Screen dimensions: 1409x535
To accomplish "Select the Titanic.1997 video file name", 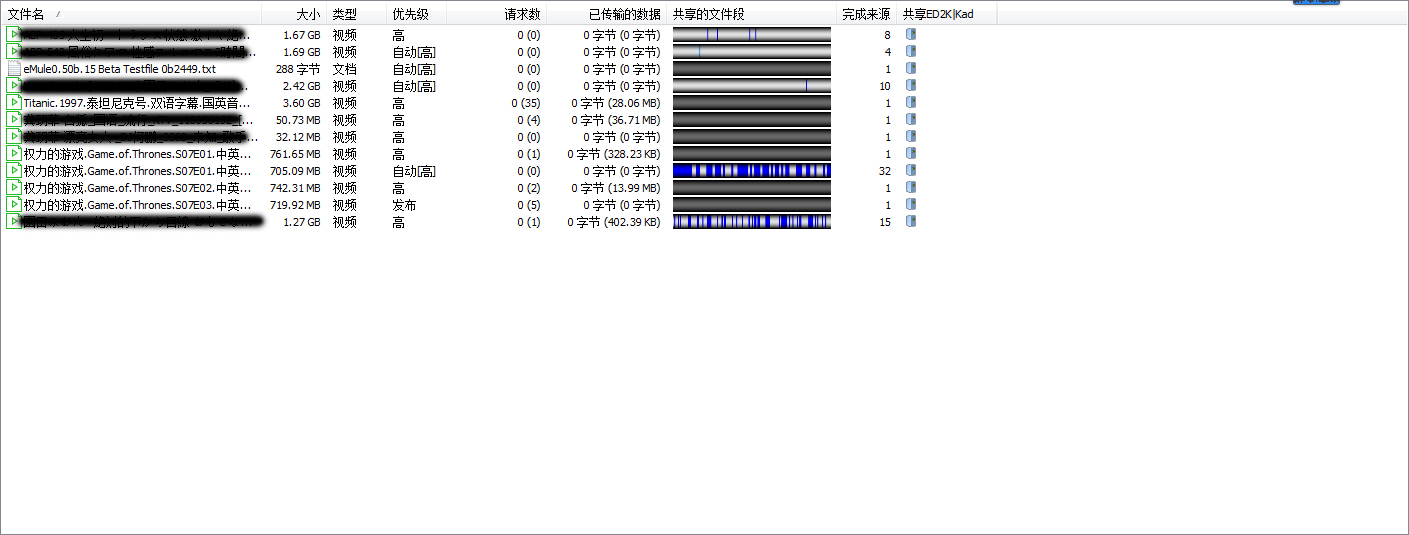I will pyautogui.click(x=137, y=103).
